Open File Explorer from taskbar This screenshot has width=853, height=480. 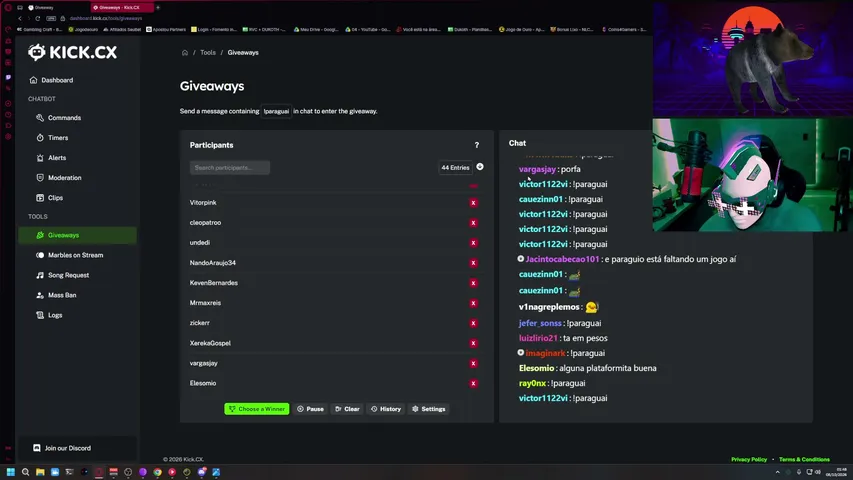(40, 472)
